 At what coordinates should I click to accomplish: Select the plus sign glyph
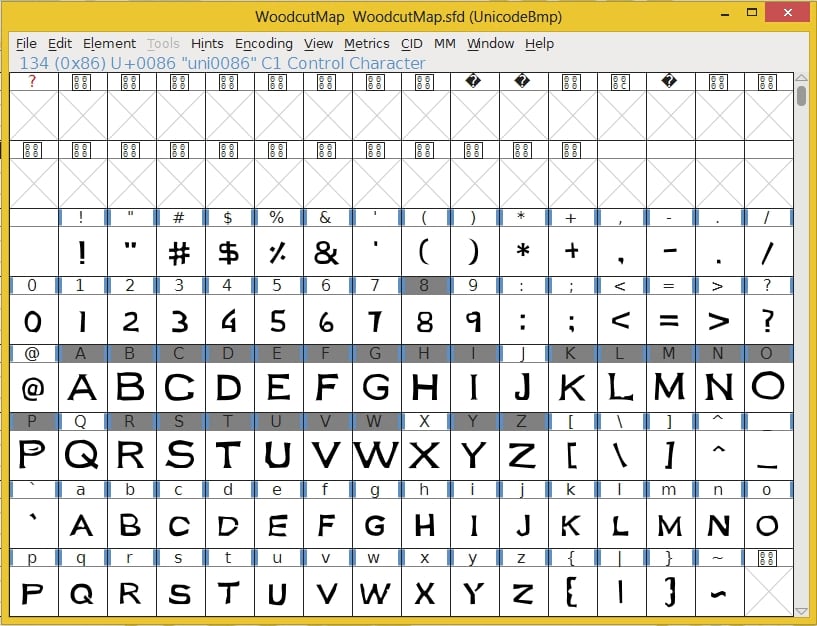tap(573, 251)
